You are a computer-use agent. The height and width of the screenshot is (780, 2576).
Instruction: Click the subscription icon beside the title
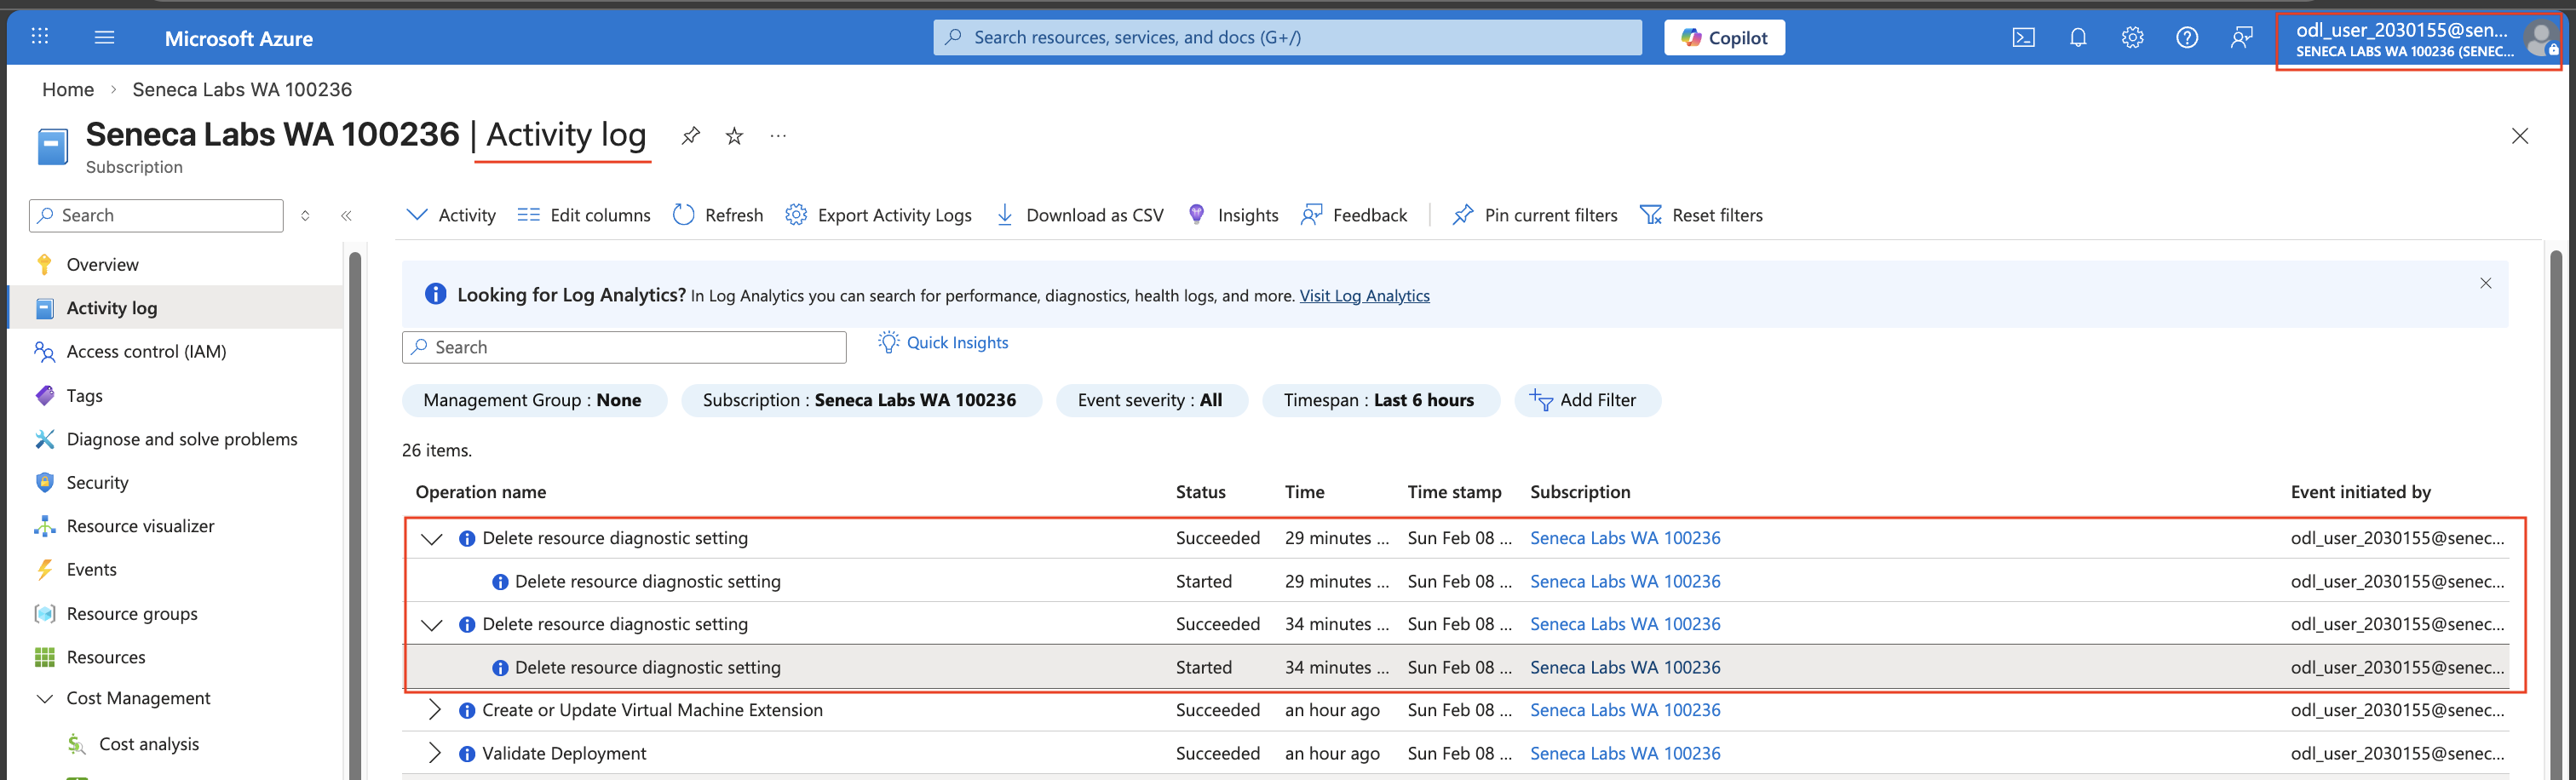(x=52, y=146)
